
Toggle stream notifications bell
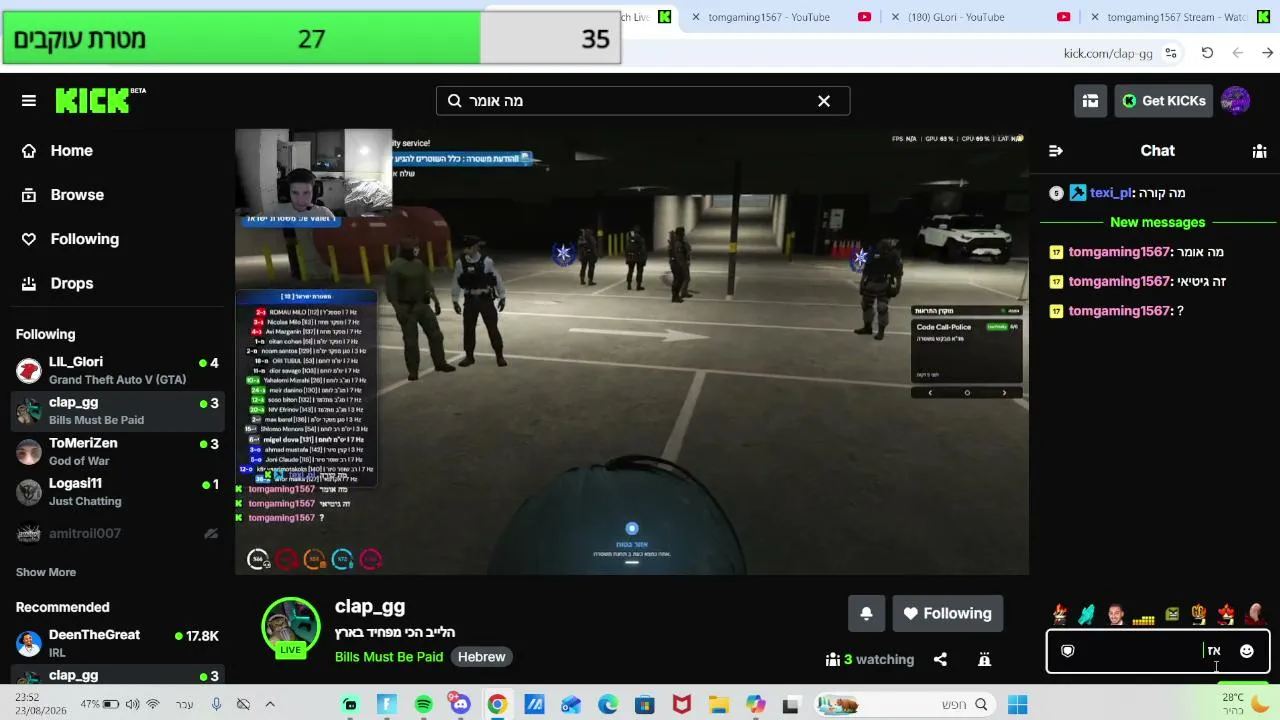click(866, 614)
